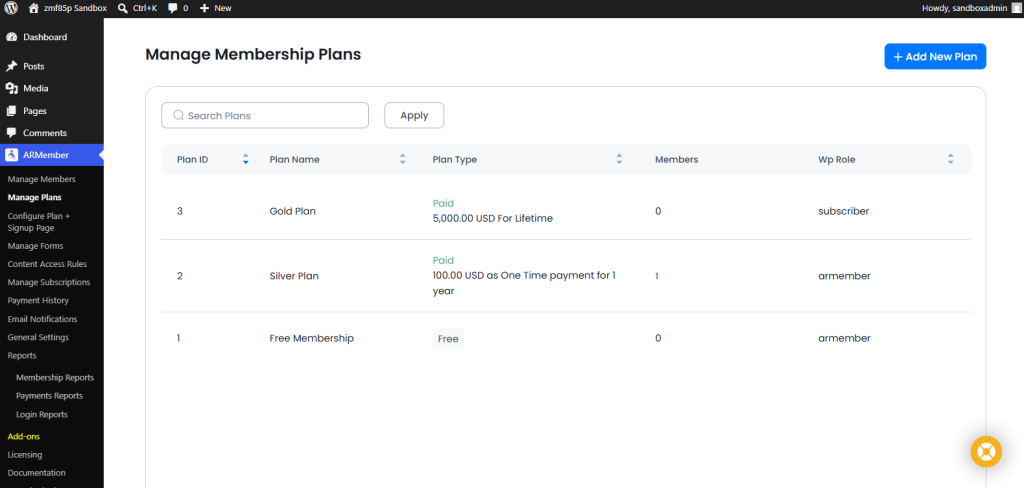Click the Dashboard gauge icon

pyautogui.click(x=11, y=37)
